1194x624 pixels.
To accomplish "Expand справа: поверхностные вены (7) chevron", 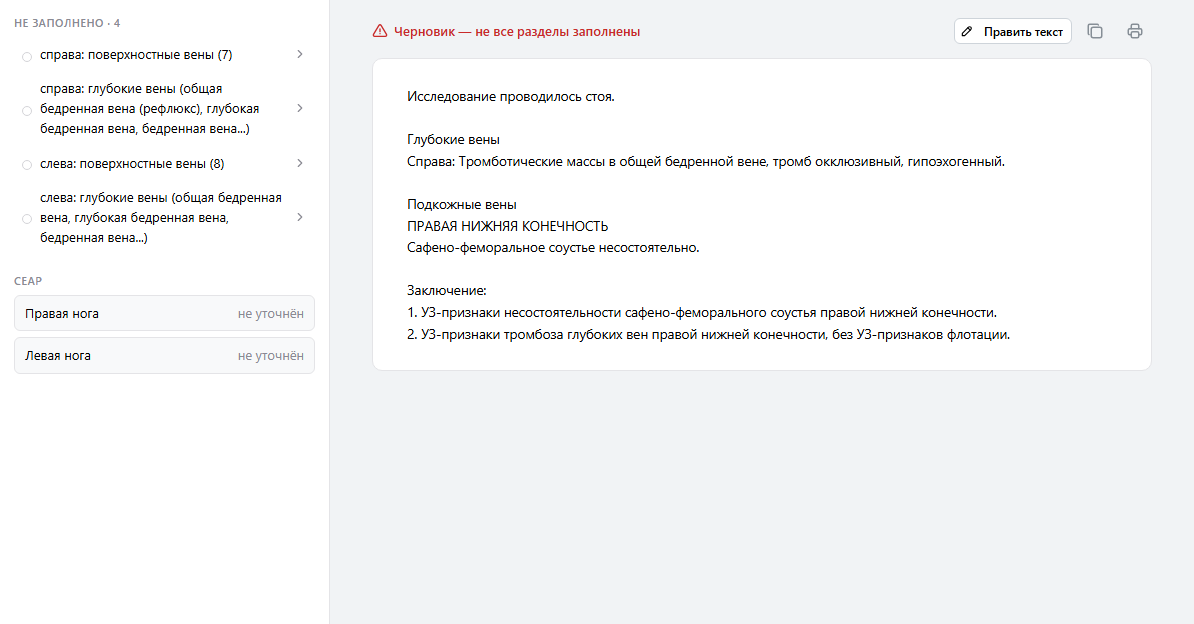I will coord(300,54).
